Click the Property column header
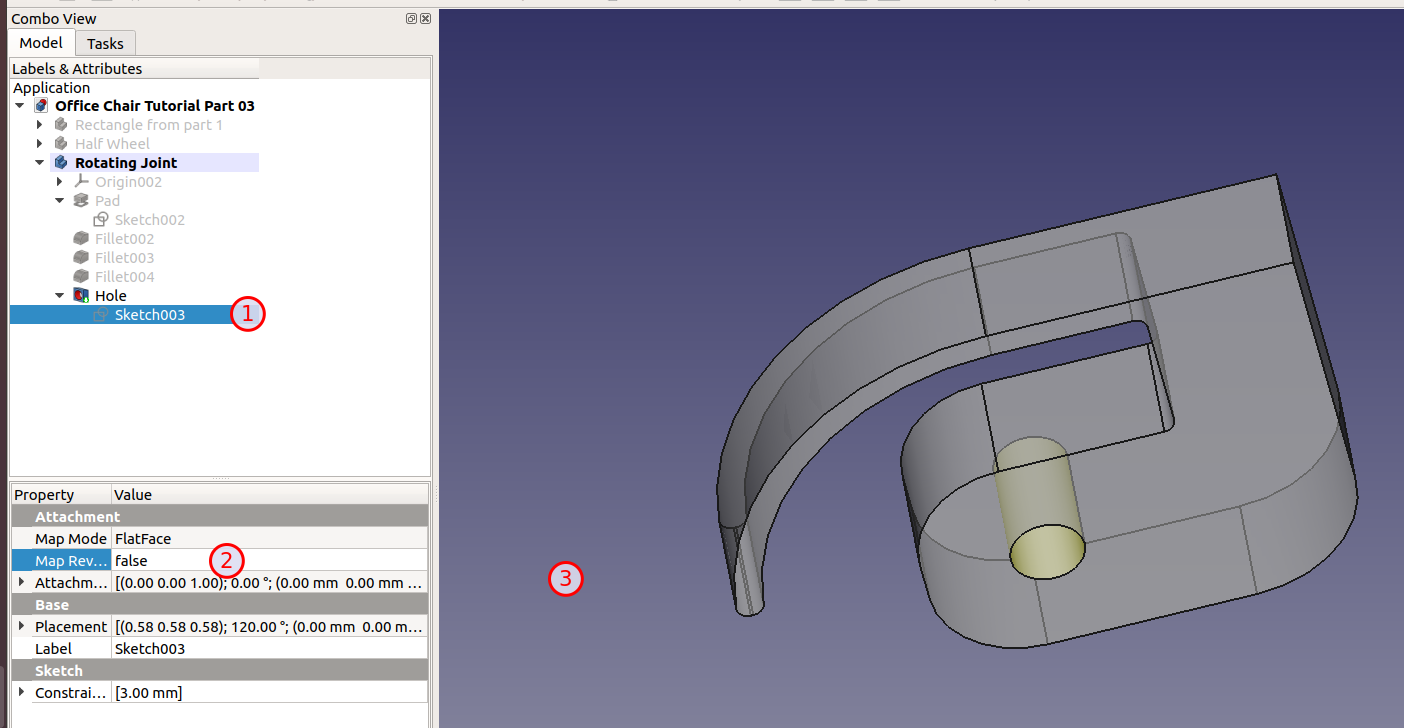Viewport: 1404px width, 728px height. 60,495
